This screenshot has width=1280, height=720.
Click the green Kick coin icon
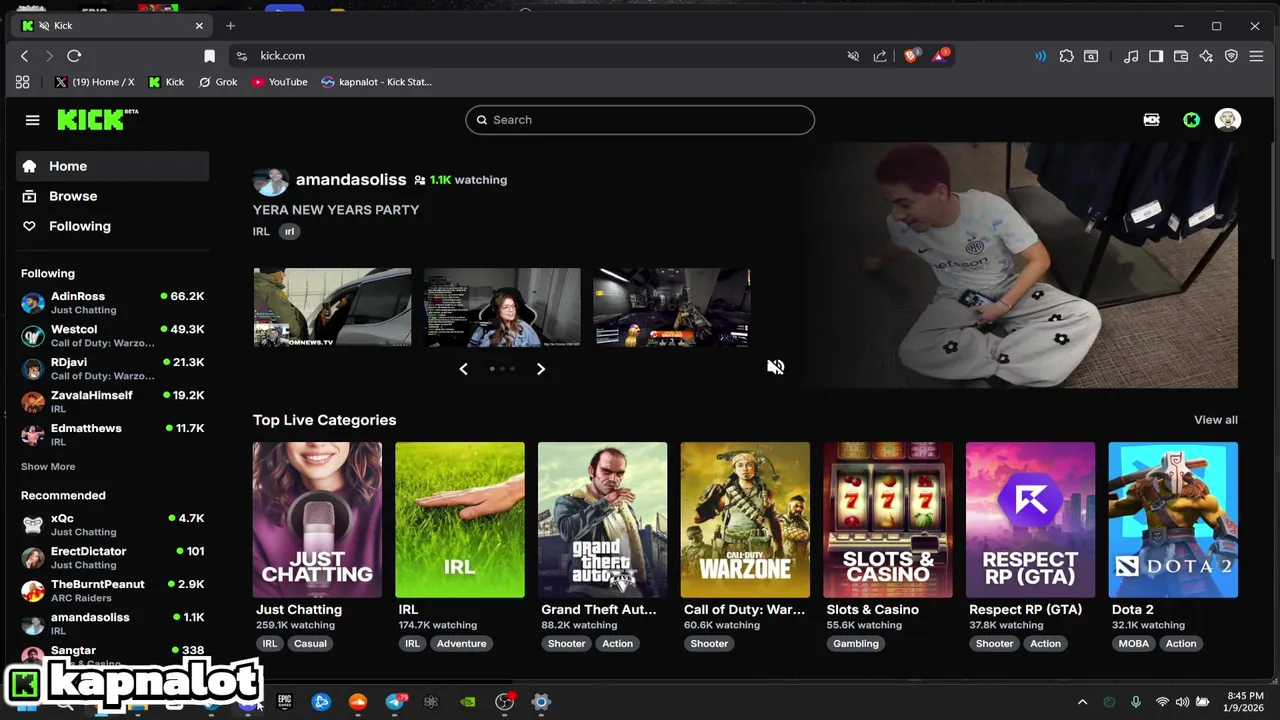[x=1191, y=120]
